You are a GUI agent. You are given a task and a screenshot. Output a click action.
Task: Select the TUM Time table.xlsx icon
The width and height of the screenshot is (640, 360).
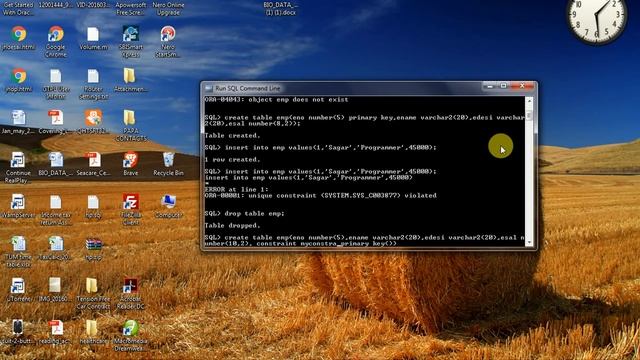(18, 244)
